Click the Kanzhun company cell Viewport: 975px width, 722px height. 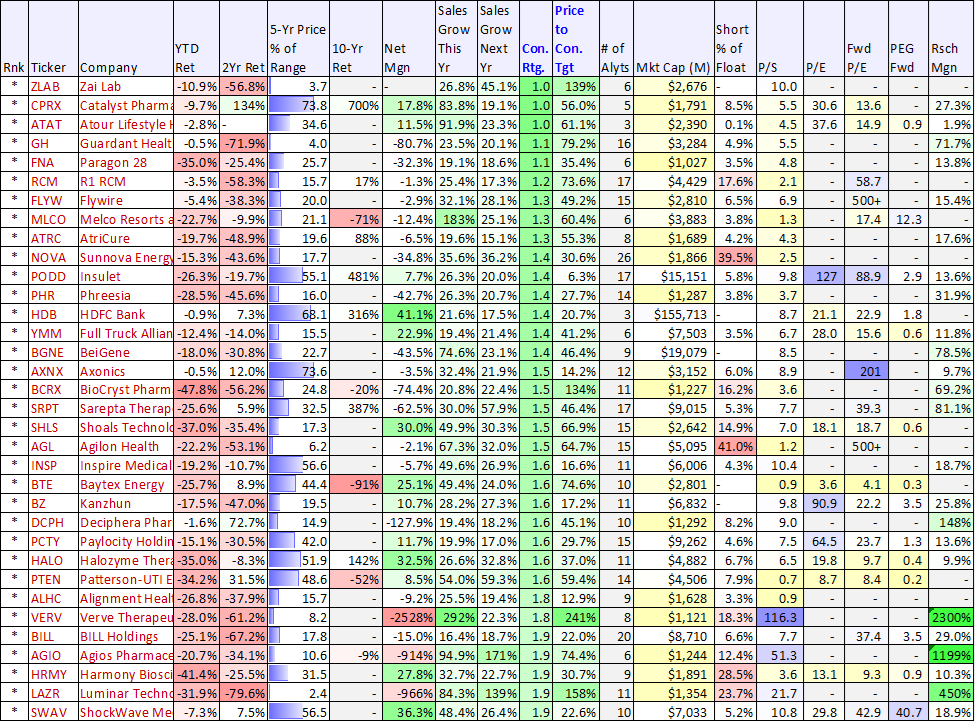coord(126,504)
